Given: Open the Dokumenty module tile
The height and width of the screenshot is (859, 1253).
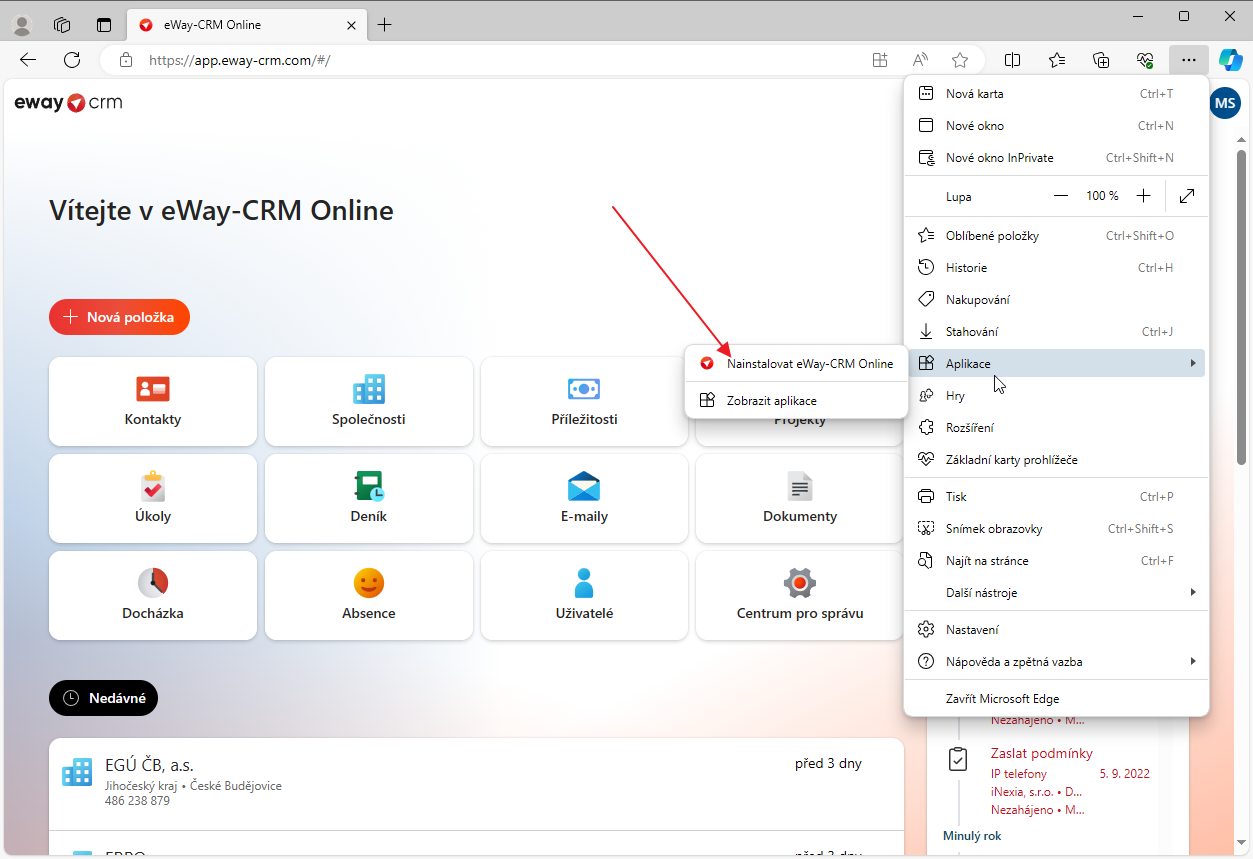Looking at the screenshot, I should [x=800, y=498].
